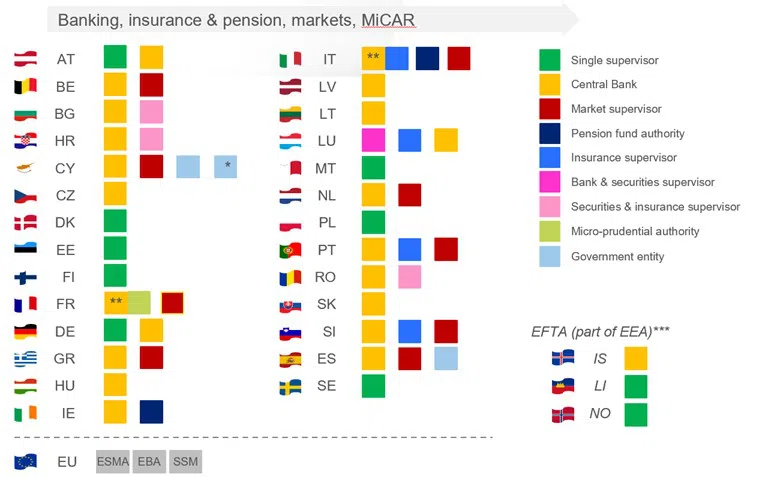Select the European Union flag beside EU
The height and width of the screenshot is (477, 759).
(26, 462)
